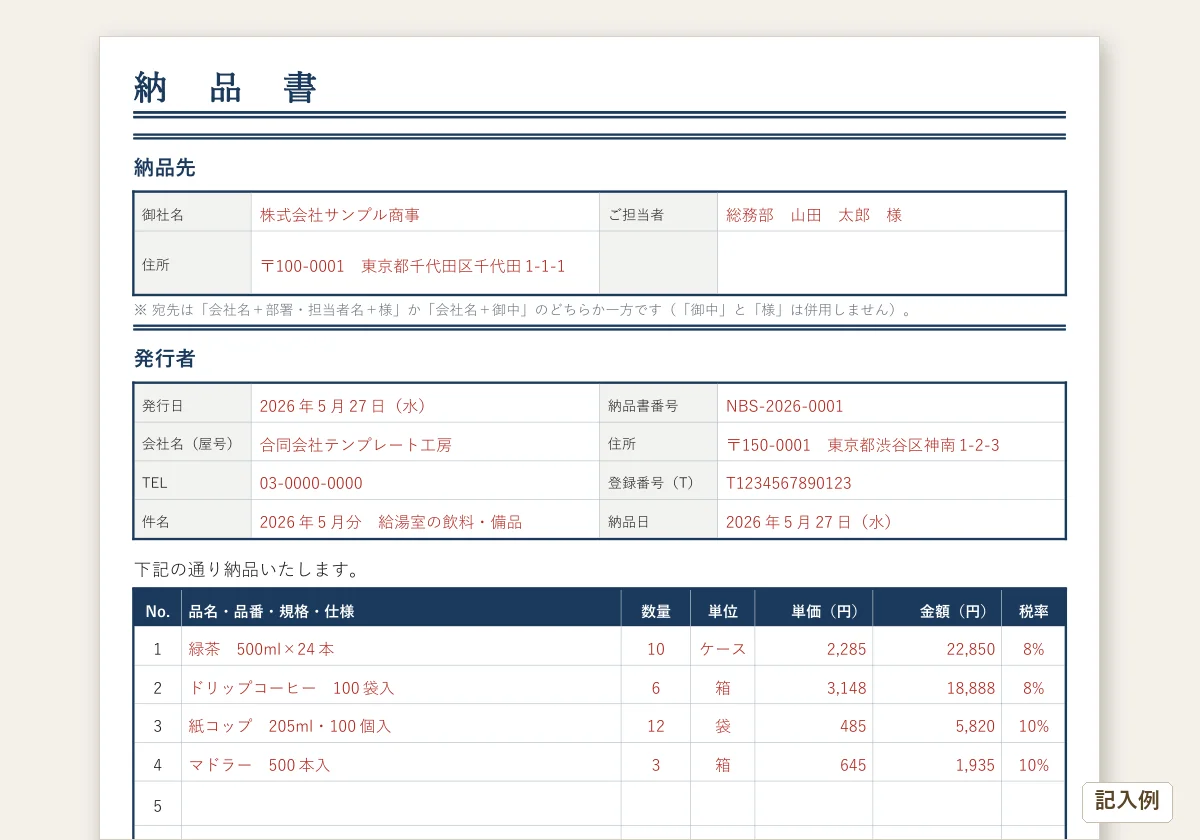The image size is (1200, 840).
Task: Click the sentence 下記の通り納品いたします。
Action: tap(247, 570)
